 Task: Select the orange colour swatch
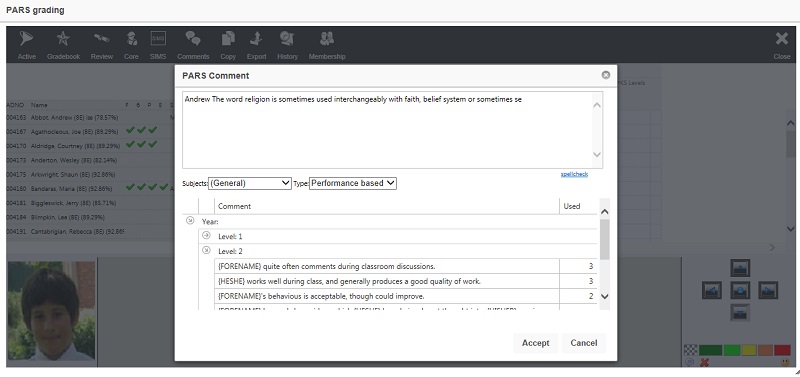point(765,350)
